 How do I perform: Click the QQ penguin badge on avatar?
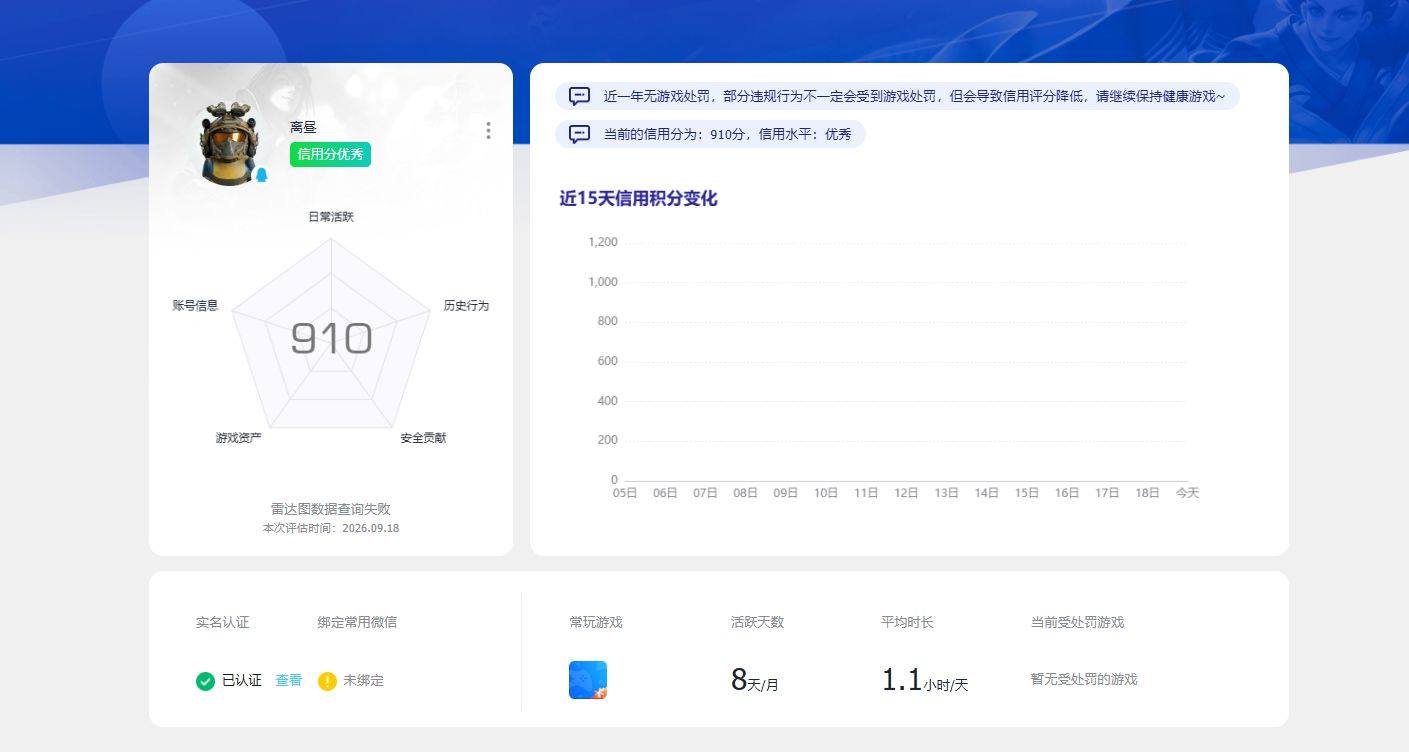[x=261, y=176]
